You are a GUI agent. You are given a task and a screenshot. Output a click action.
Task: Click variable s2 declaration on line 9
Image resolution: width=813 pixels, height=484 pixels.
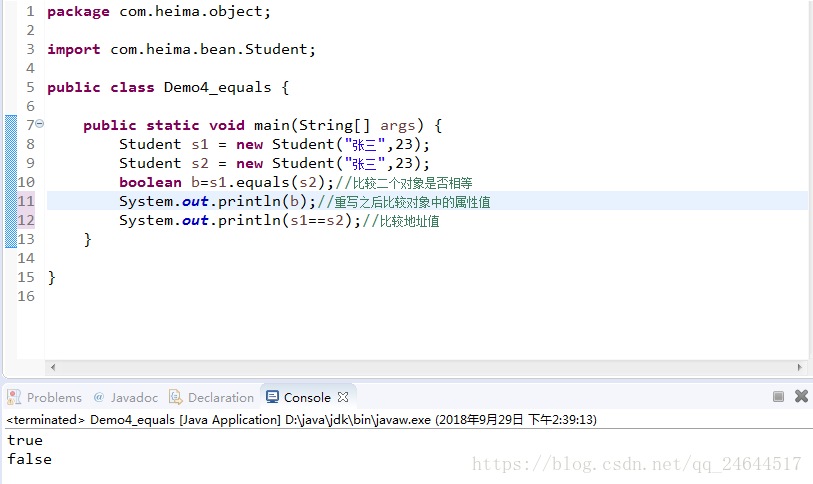[x=200, y=163]
